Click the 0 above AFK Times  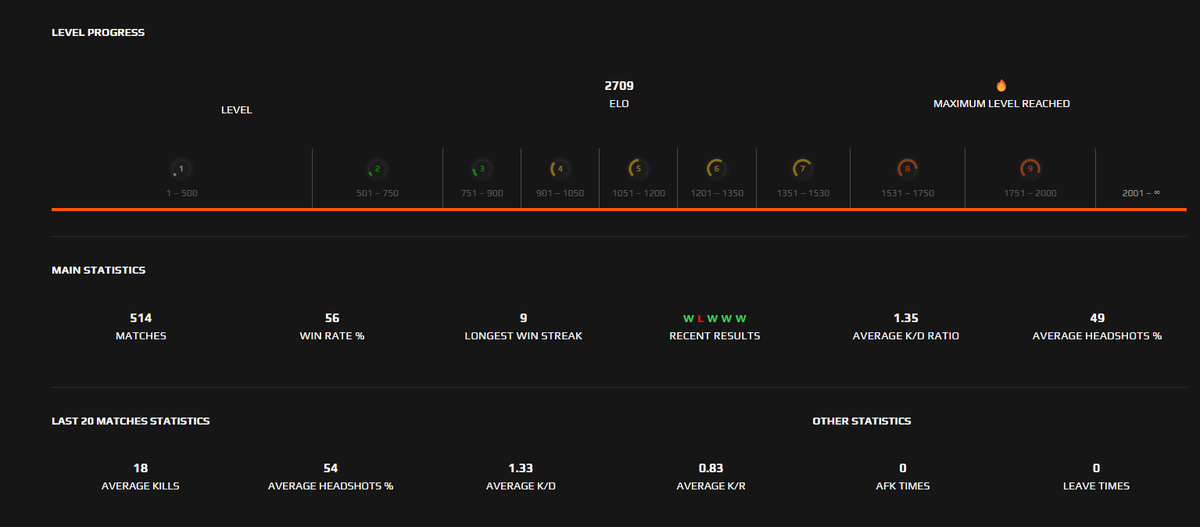[903, 468]
